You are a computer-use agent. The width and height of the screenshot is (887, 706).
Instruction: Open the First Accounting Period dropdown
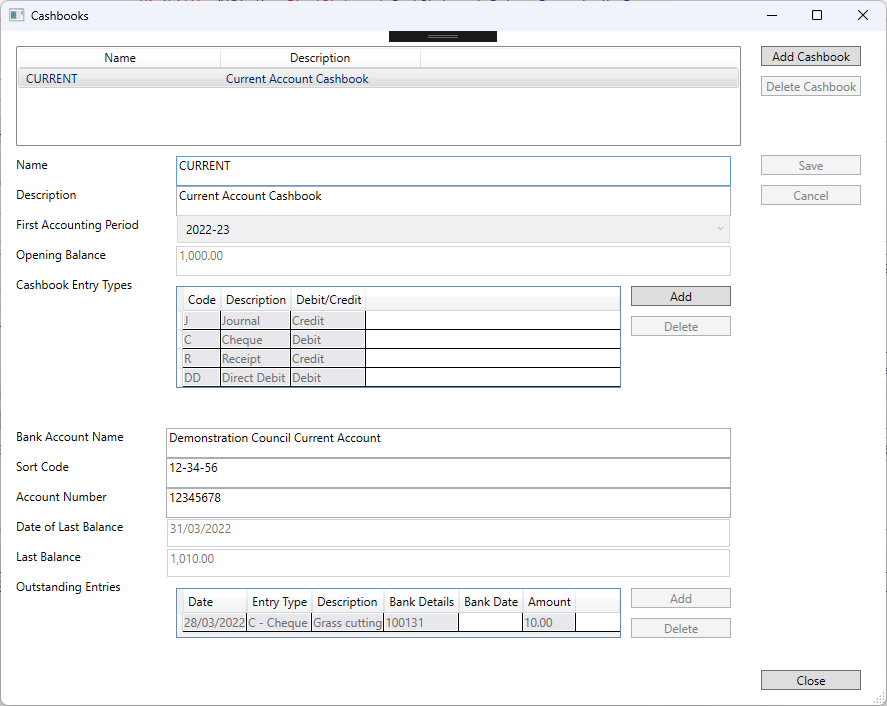pyautogui.click(x=453, y=230)
